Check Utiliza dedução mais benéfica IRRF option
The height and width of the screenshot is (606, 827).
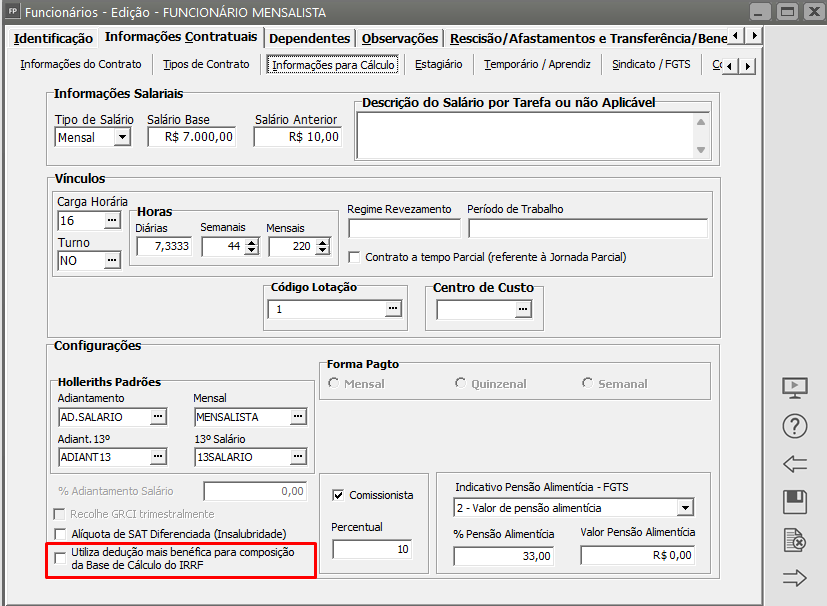[x=62, y=557]
